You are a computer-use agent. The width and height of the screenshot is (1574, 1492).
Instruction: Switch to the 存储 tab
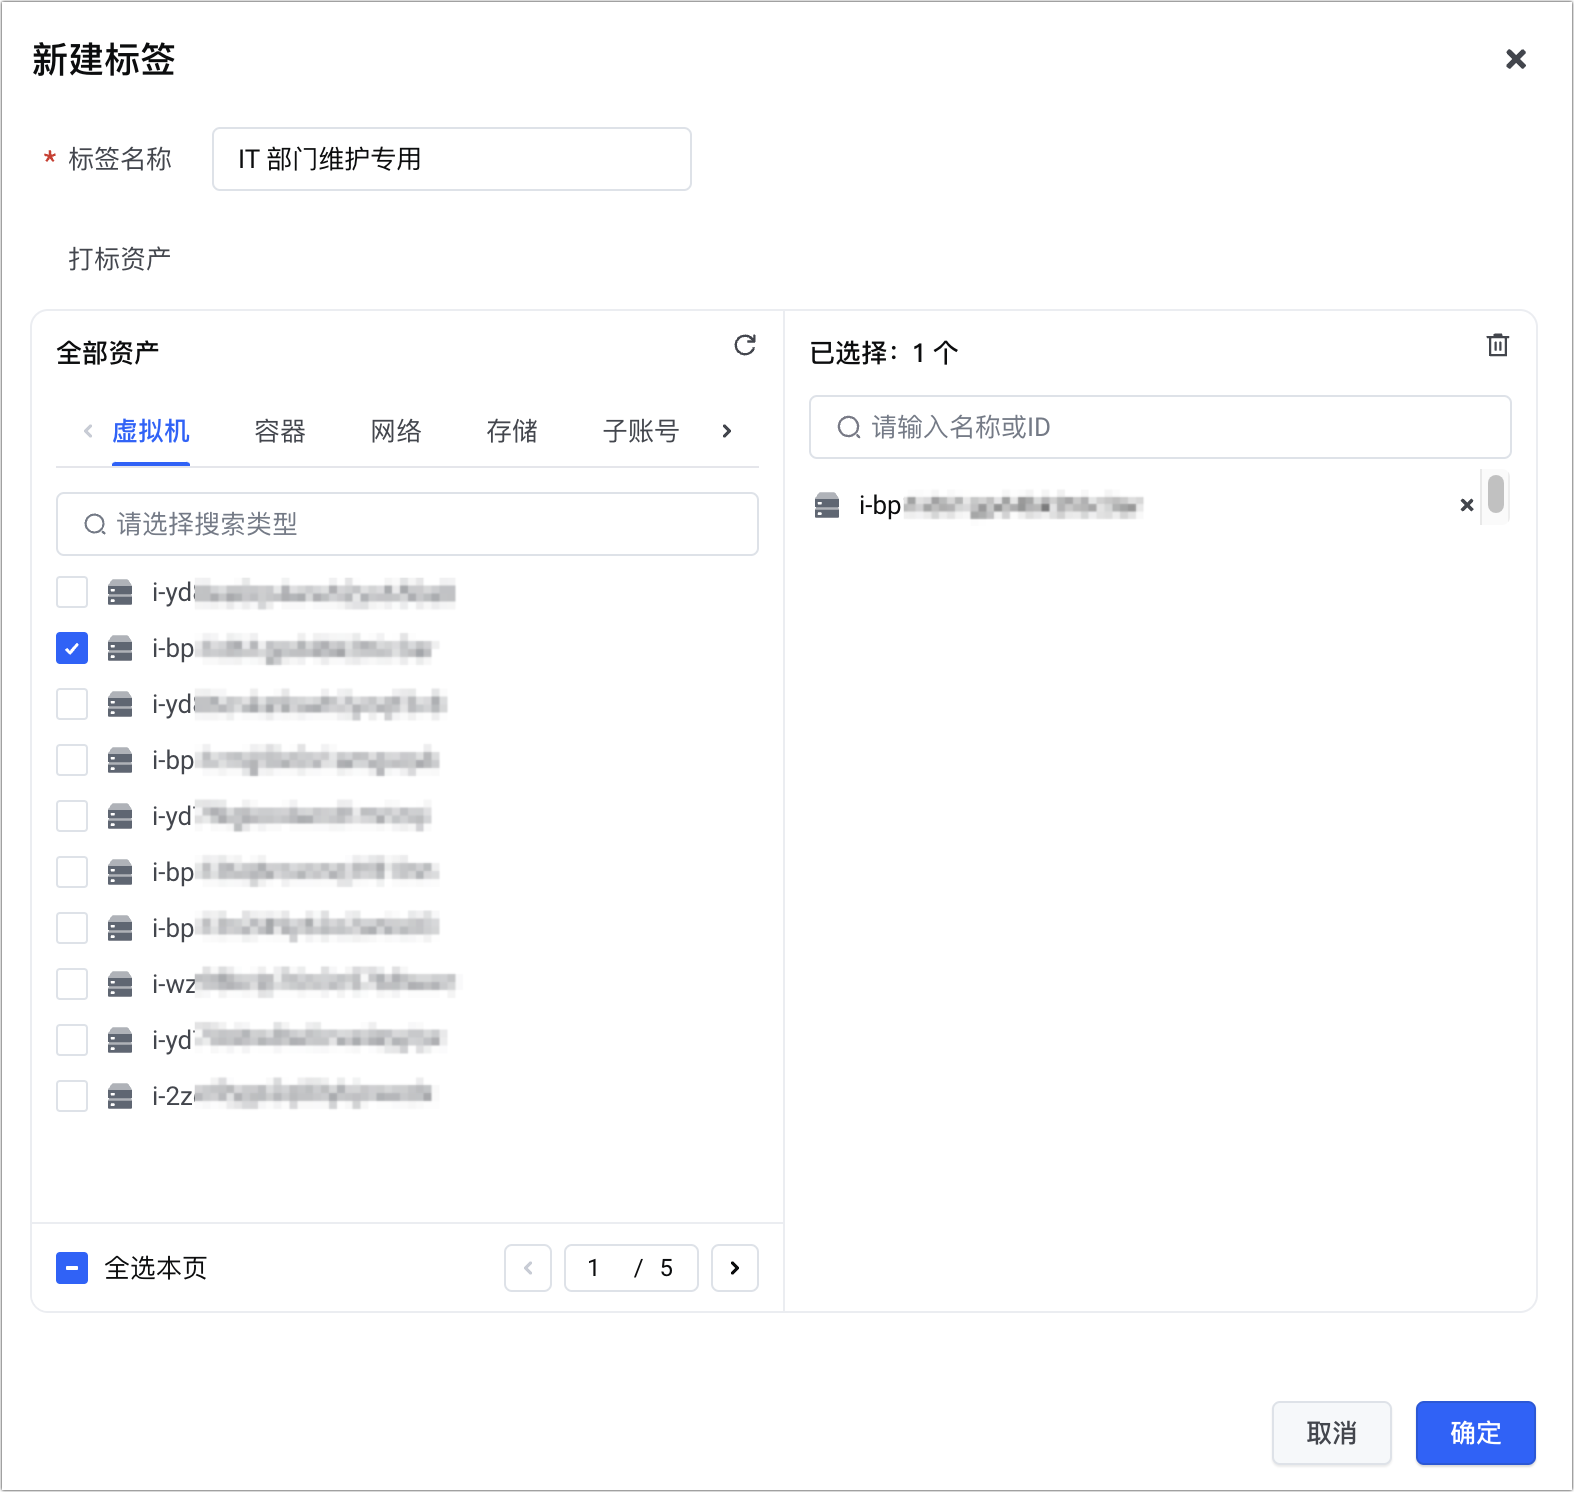tap(512, 431)
